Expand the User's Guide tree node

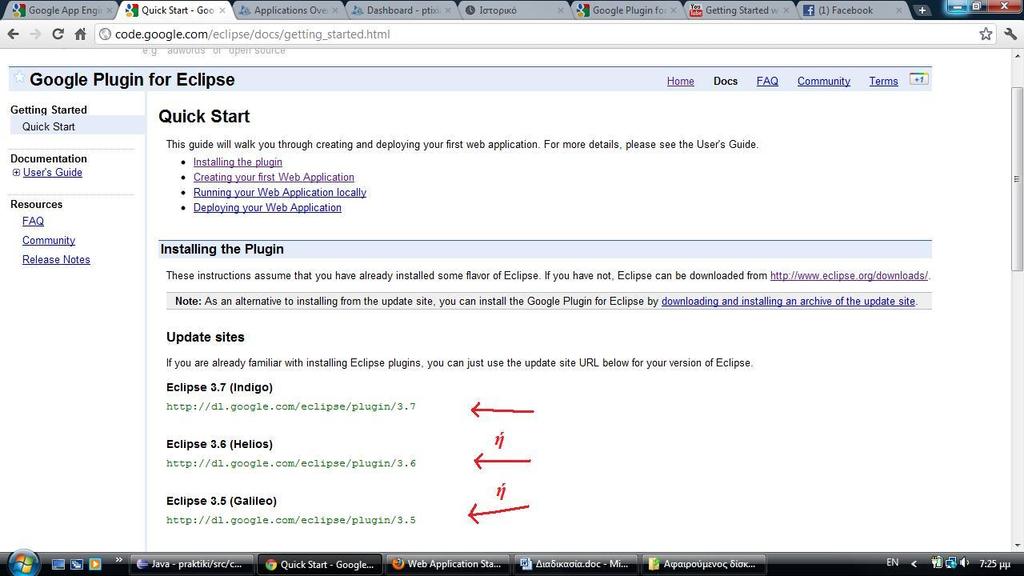(x=16, y=172)
